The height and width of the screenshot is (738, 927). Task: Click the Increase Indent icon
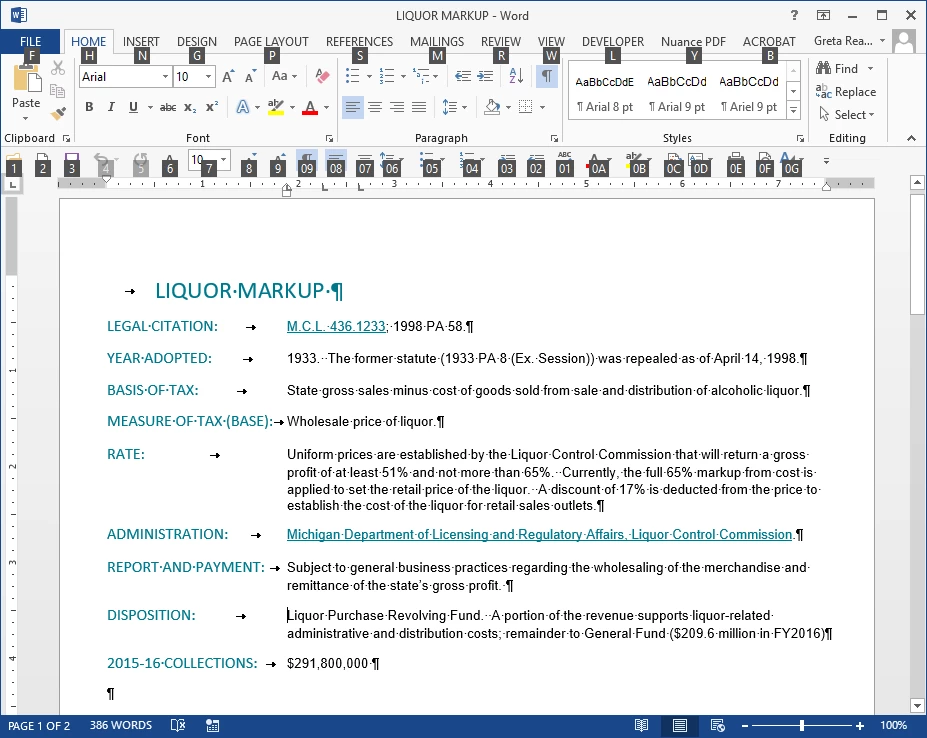[485, 76]
